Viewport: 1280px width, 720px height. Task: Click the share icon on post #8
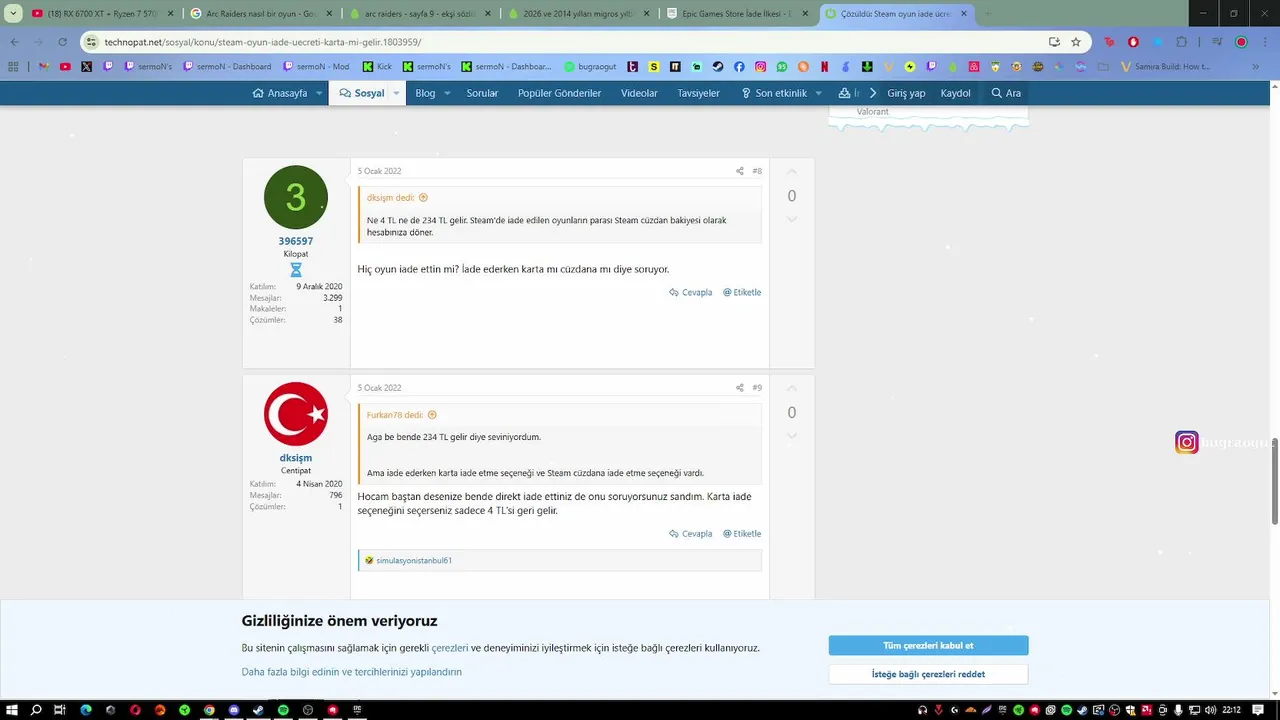point(740,171)
